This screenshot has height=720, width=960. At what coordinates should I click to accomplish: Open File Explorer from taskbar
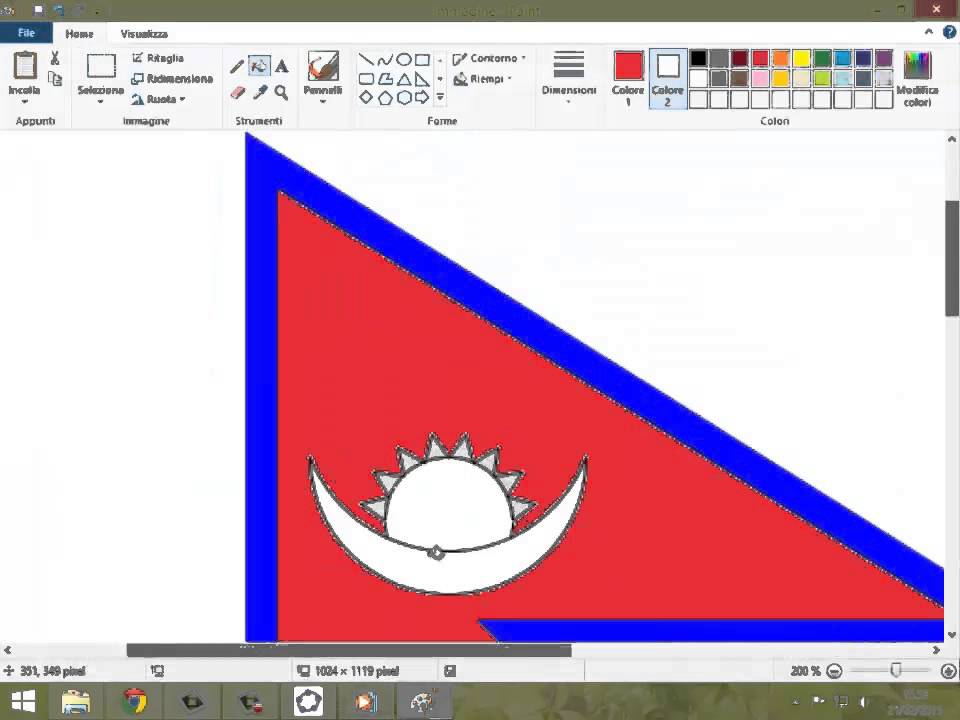[x=76, y=702]
